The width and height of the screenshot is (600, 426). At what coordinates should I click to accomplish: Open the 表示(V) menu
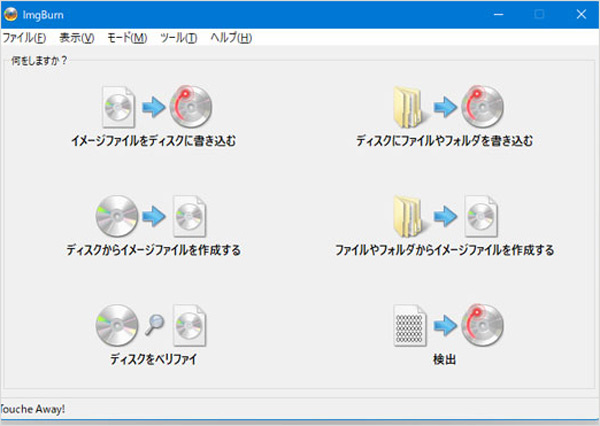click(76, 38)
